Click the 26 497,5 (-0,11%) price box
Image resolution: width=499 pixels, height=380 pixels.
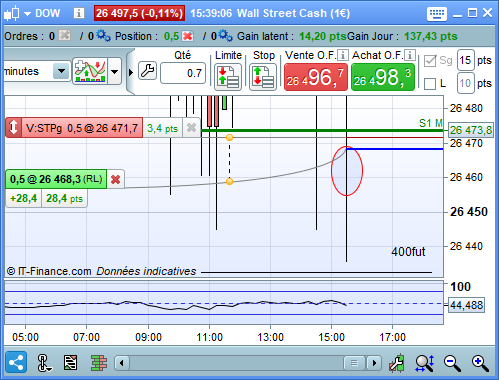(x=139, y=13)
